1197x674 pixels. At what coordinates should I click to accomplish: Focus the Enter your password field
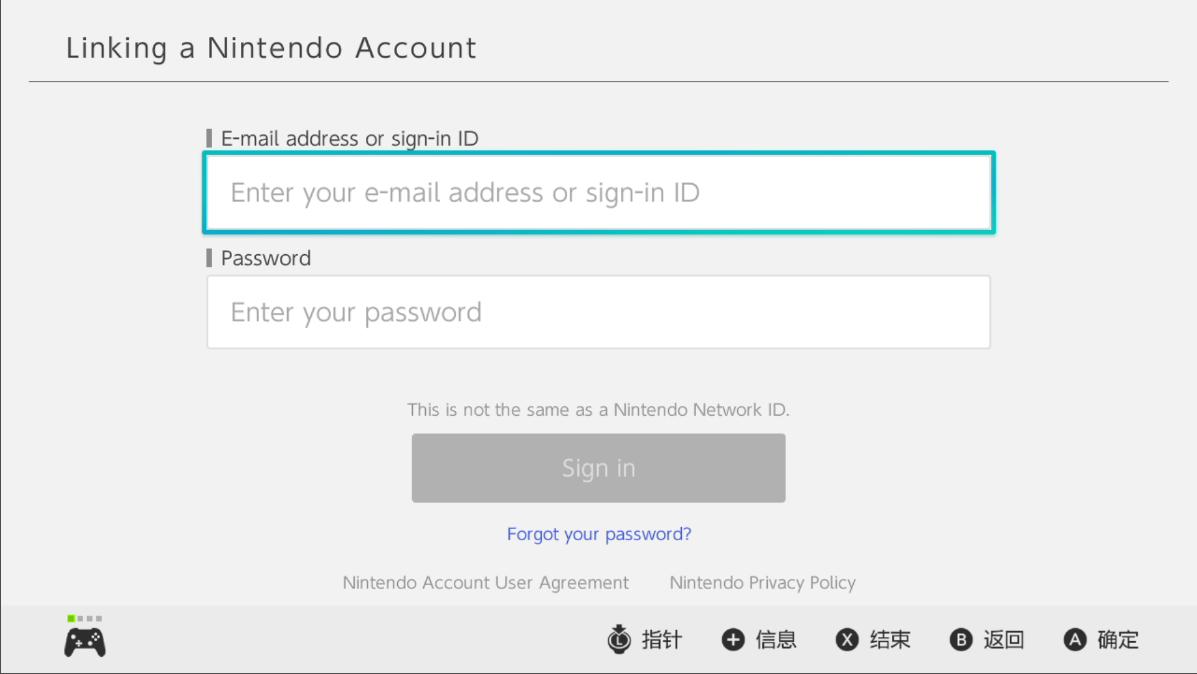(598, 312)
